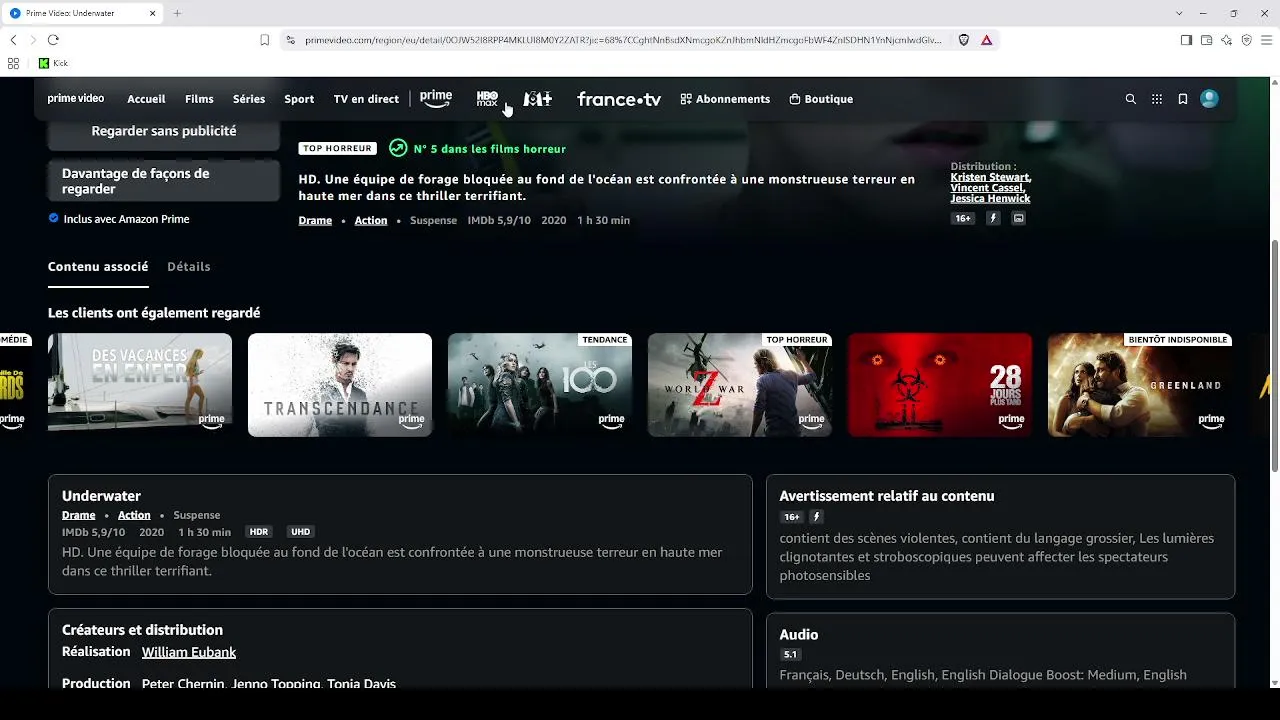The height and width of the screenshot is (720, 1280).
Task: Click the 5.1 audio badge
Action: point(790,654)
